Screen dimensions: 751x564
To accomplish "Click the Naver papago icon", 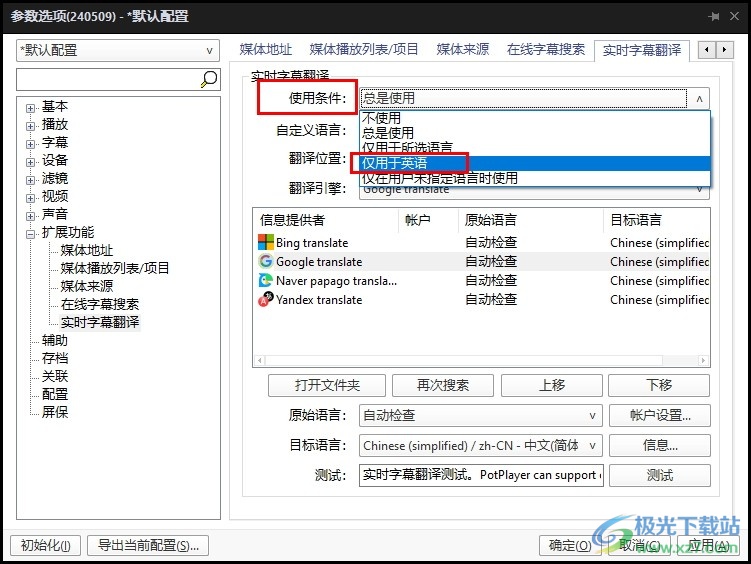I will pyautogui.click(x=265, y=281).
